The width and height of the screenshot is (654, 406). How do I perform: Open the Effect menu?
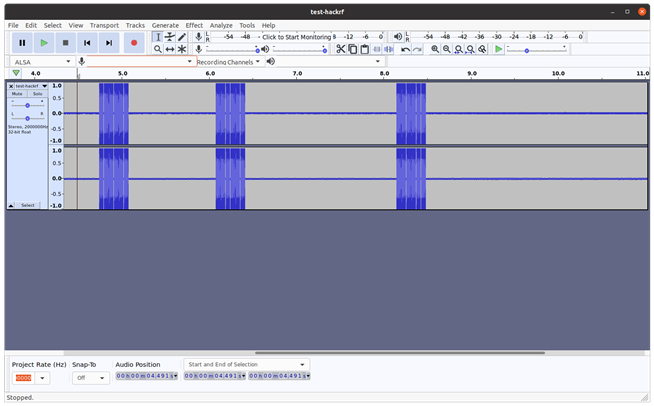click(x=194, y=25)
